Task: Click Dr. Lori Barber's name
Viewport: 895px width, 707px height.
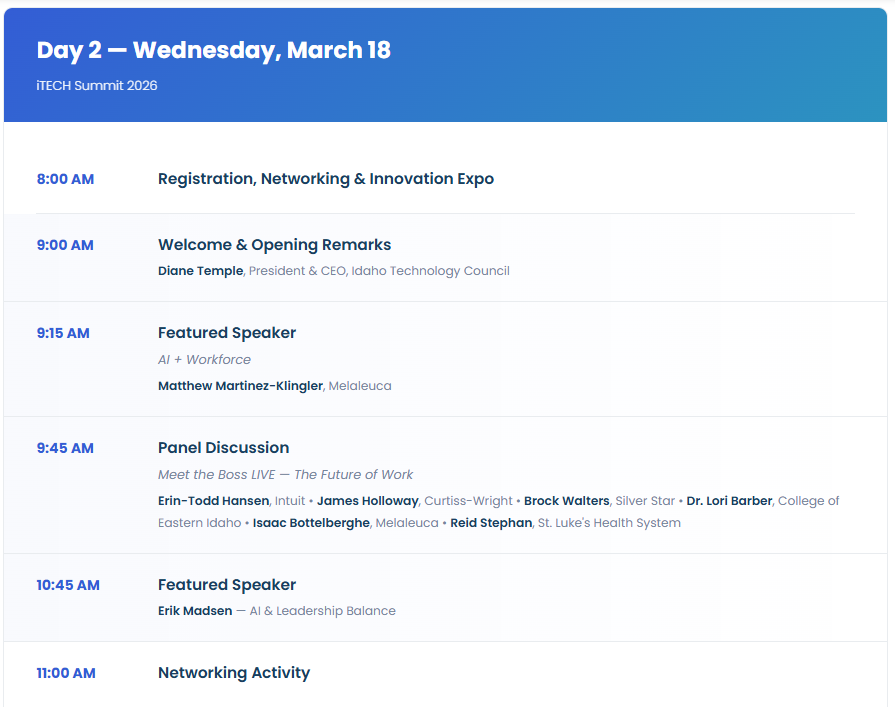Action: pos(728,501)
